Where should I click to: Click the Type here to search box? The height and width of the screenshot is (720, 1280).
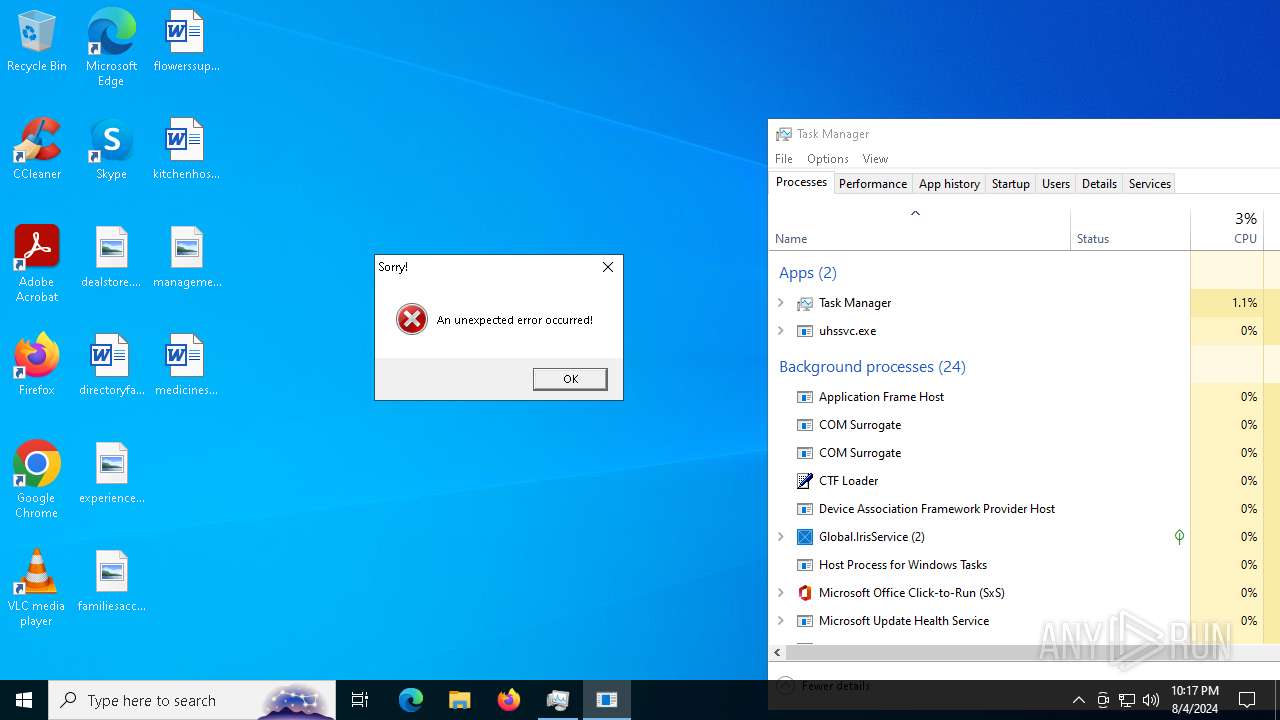pos(192,700)
